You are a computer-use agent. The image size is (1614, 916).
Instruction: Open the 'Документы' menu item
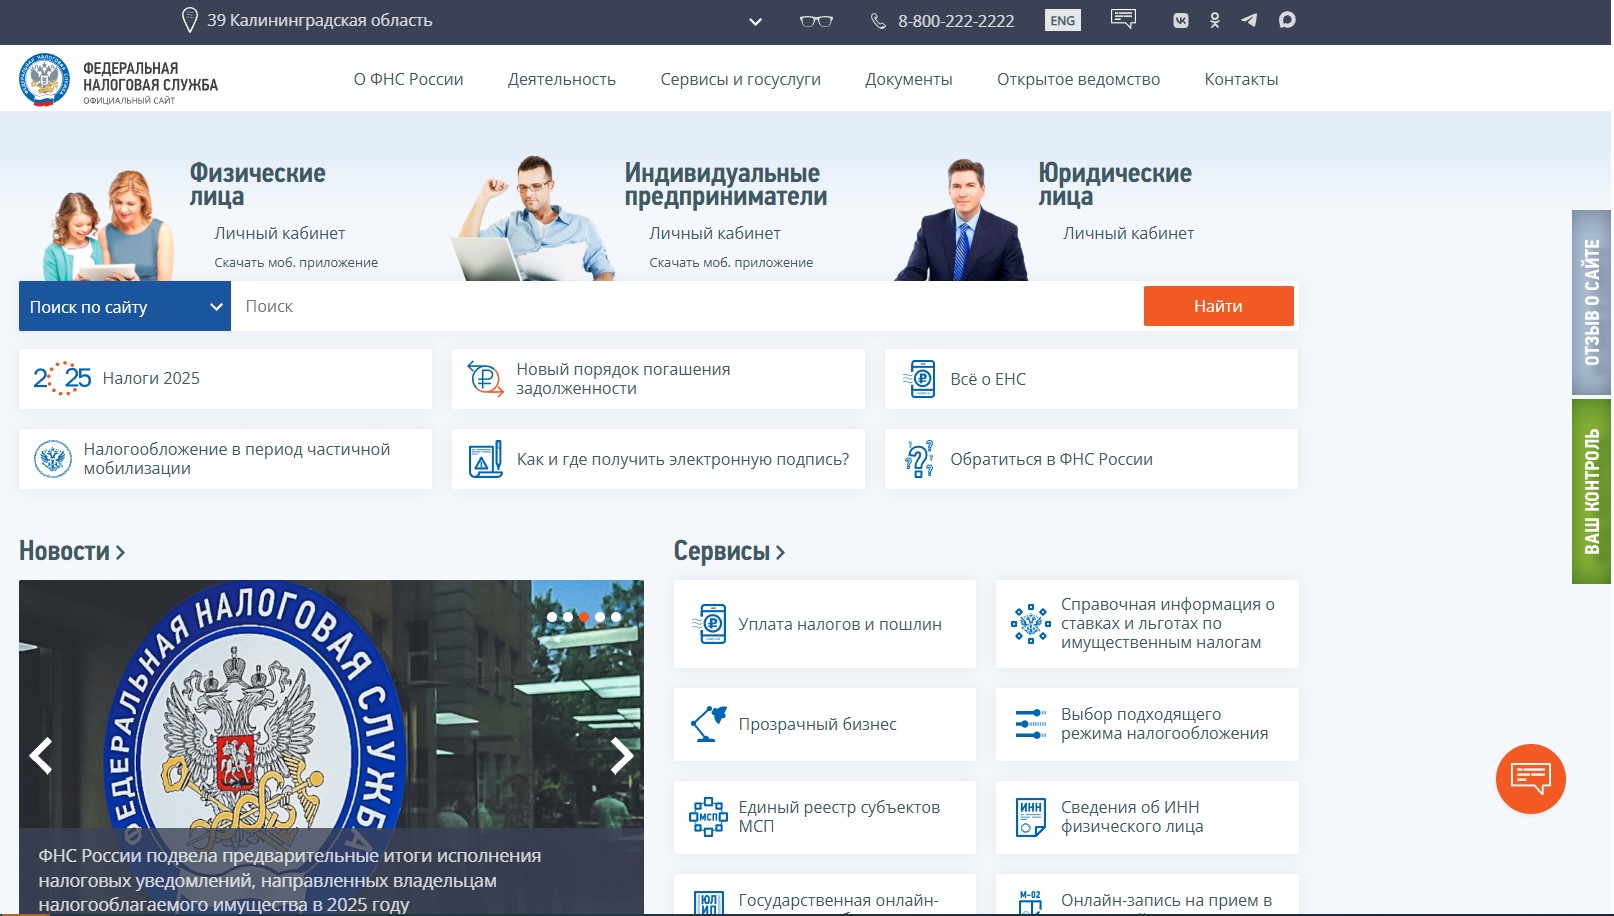coord(908,79)
